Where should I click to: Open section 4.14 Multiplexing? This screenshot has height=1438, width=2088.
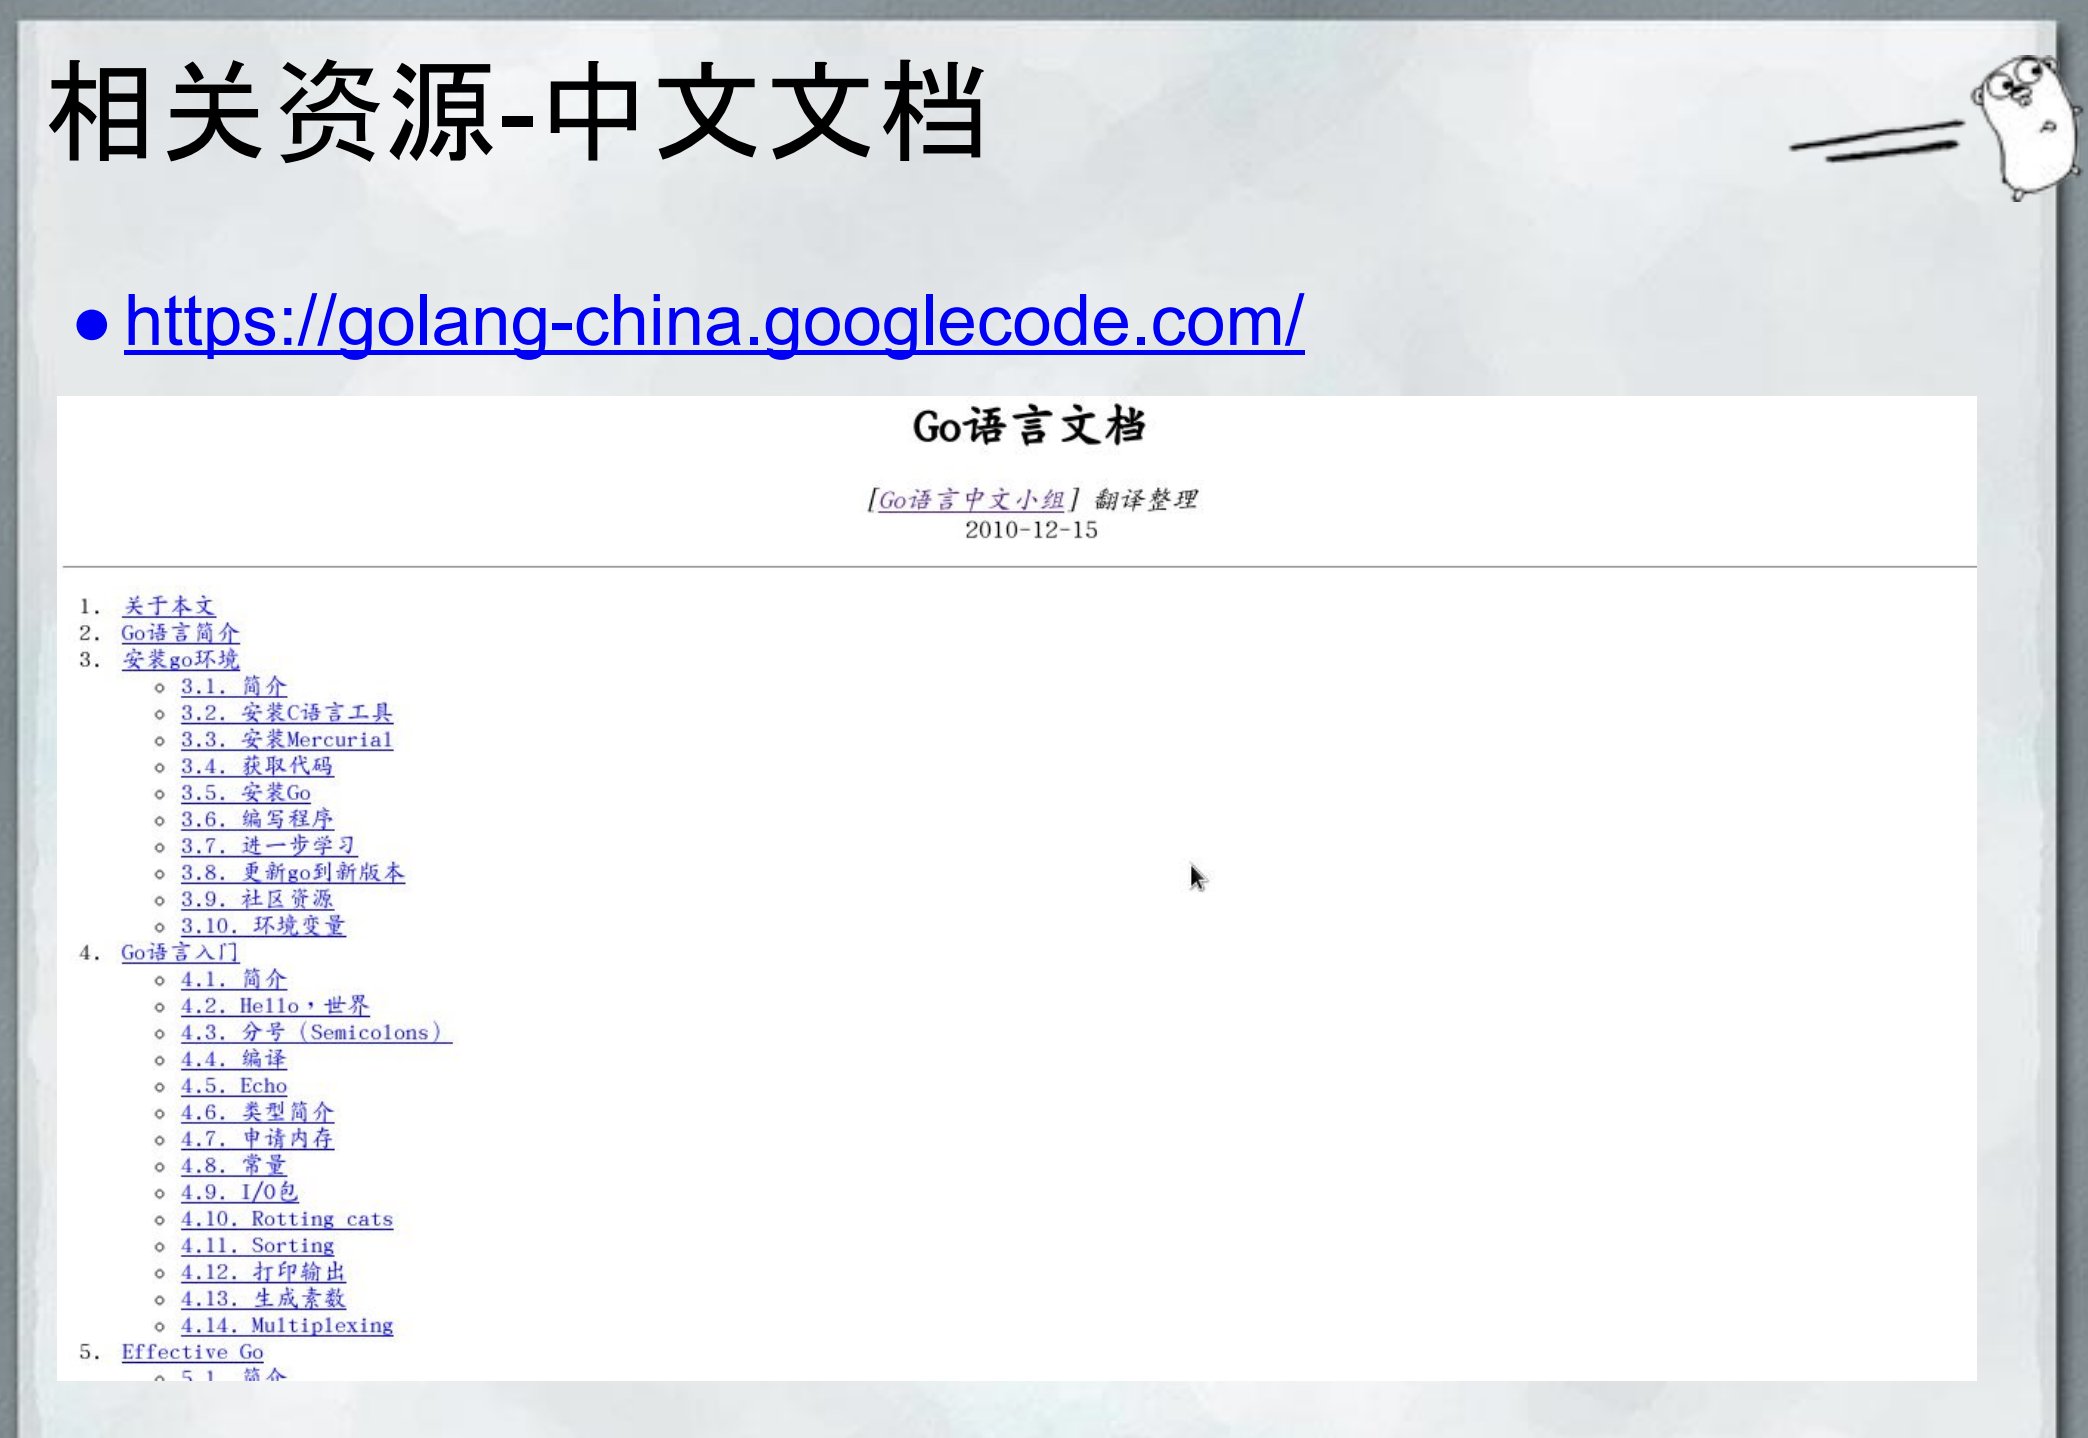[286, 1326]
